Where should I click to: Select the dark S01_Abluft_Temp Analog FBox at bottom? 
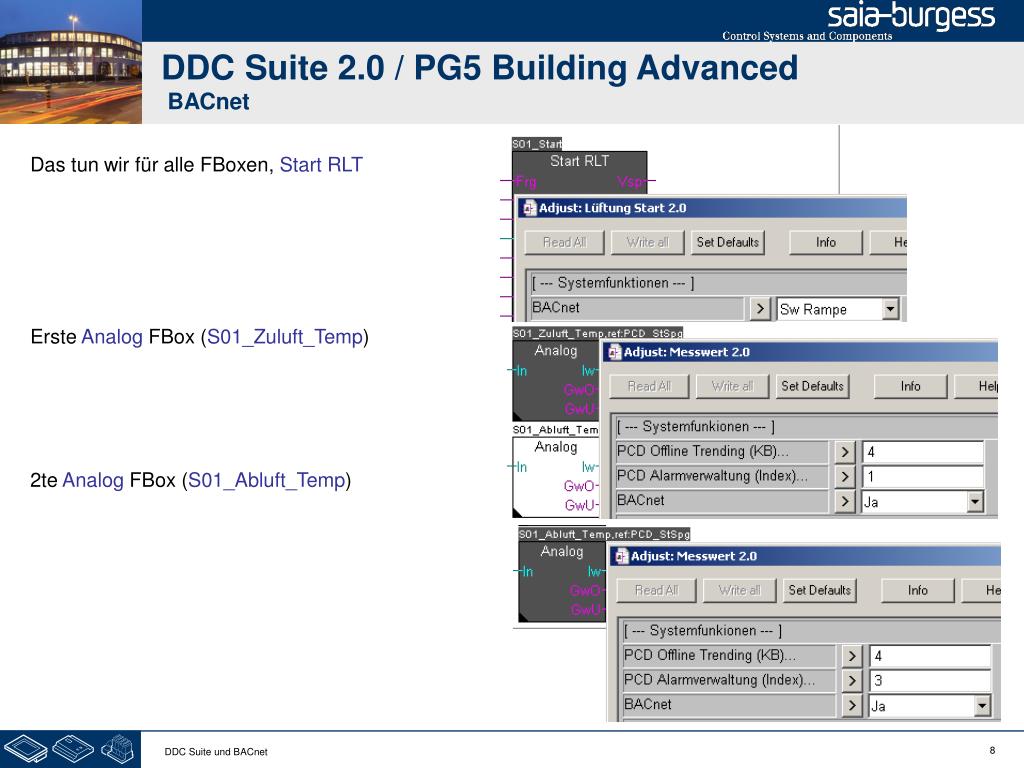point(562,581)
